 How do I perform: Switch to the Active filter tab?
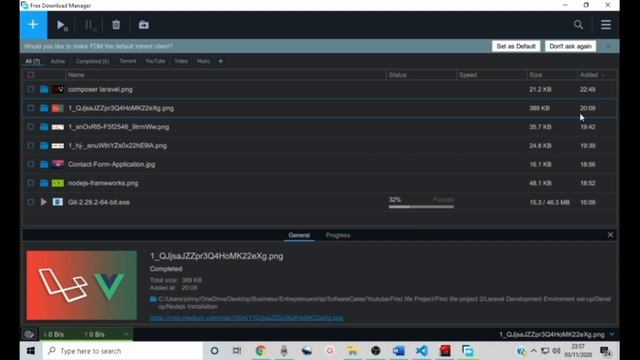point(58,61)
